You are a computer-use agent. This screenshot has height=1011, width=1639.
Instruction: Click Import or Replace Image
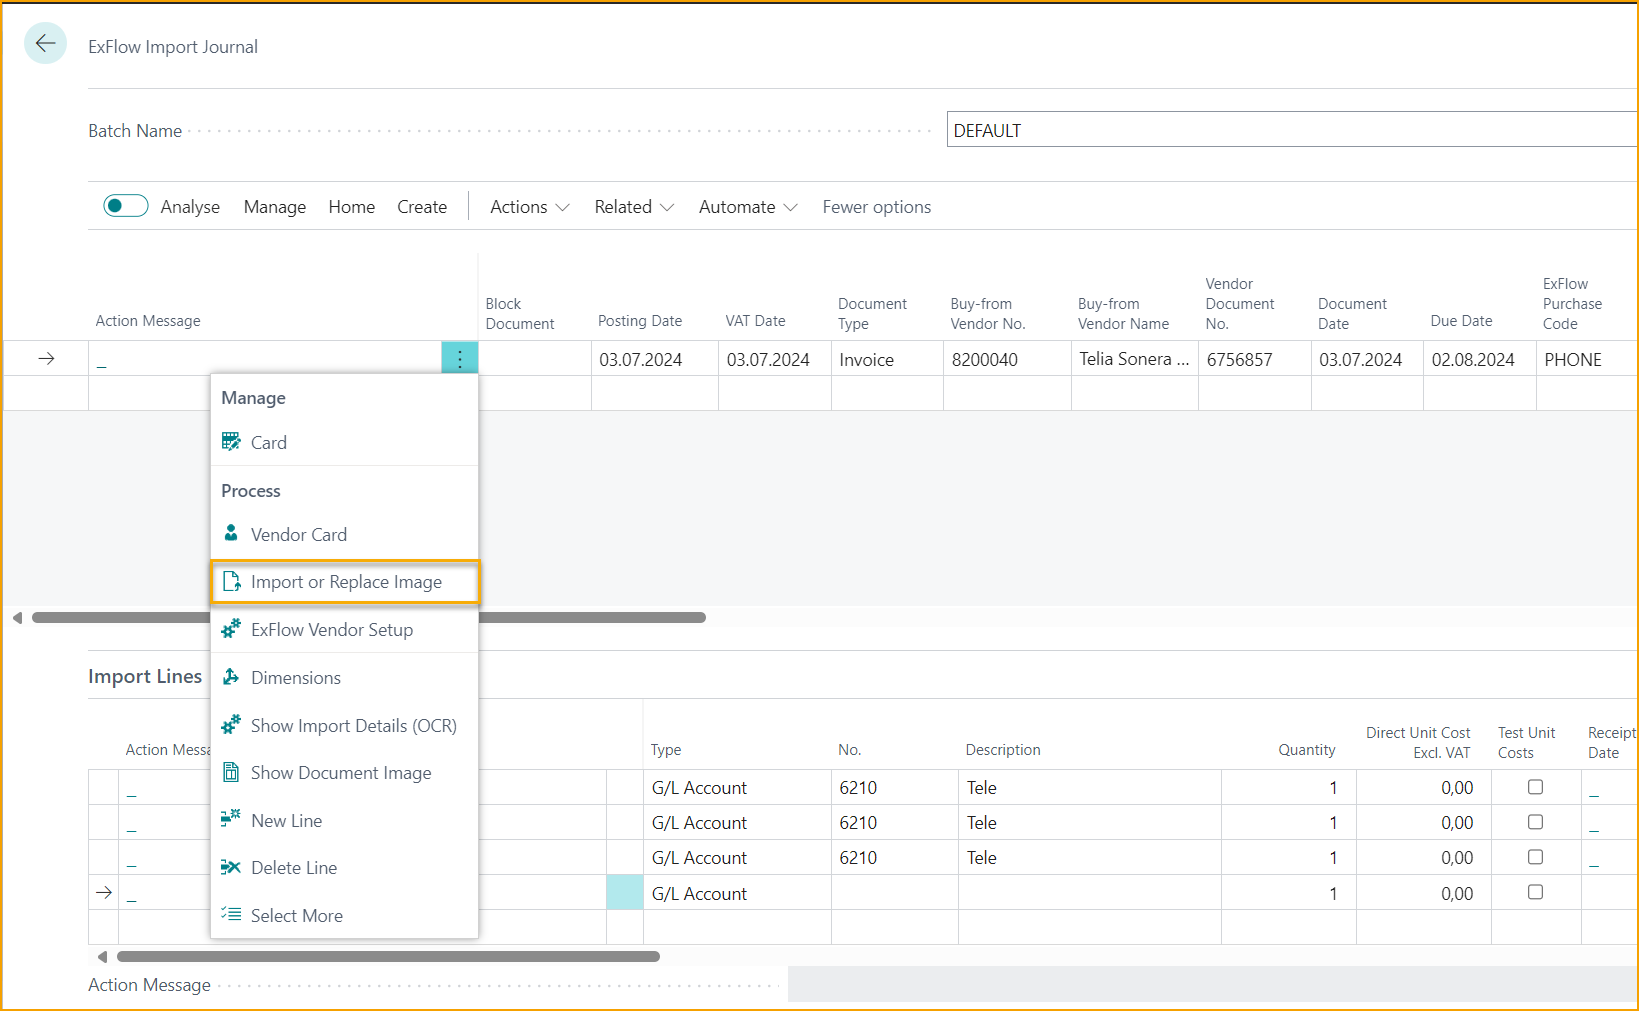tap(346, 581)
